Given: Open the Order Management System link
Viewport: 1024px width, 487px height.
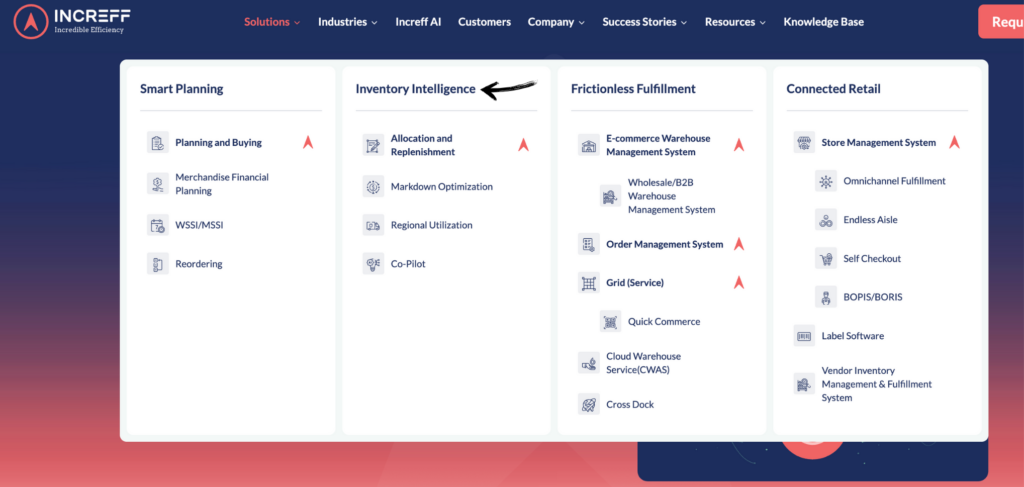Looking at the screenshot, I should click(x=664, y=245).
